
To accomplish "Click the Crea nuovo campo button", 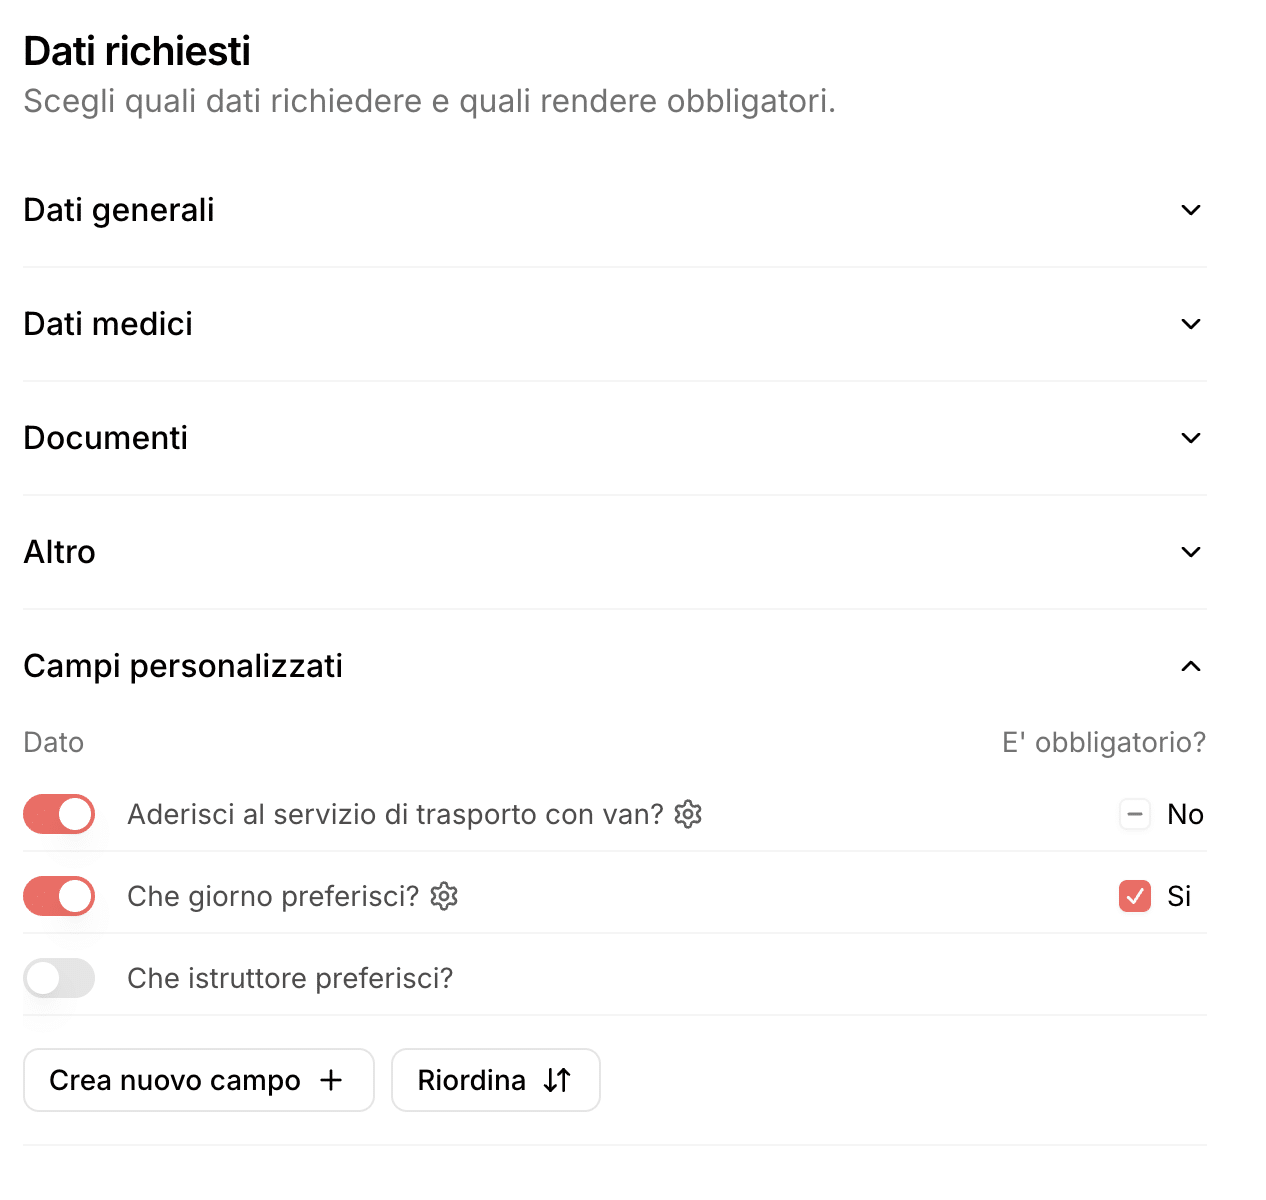I will [x=198, y=1080].
